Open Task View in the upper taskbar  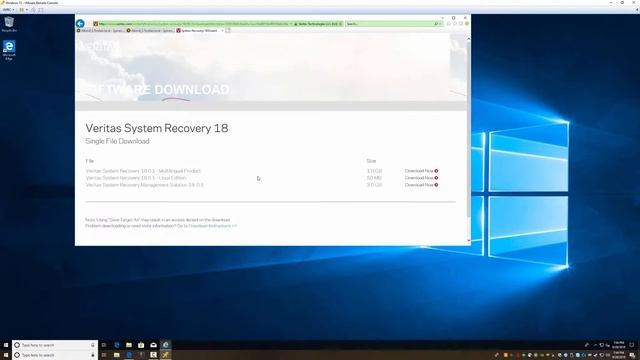[104, 345]
